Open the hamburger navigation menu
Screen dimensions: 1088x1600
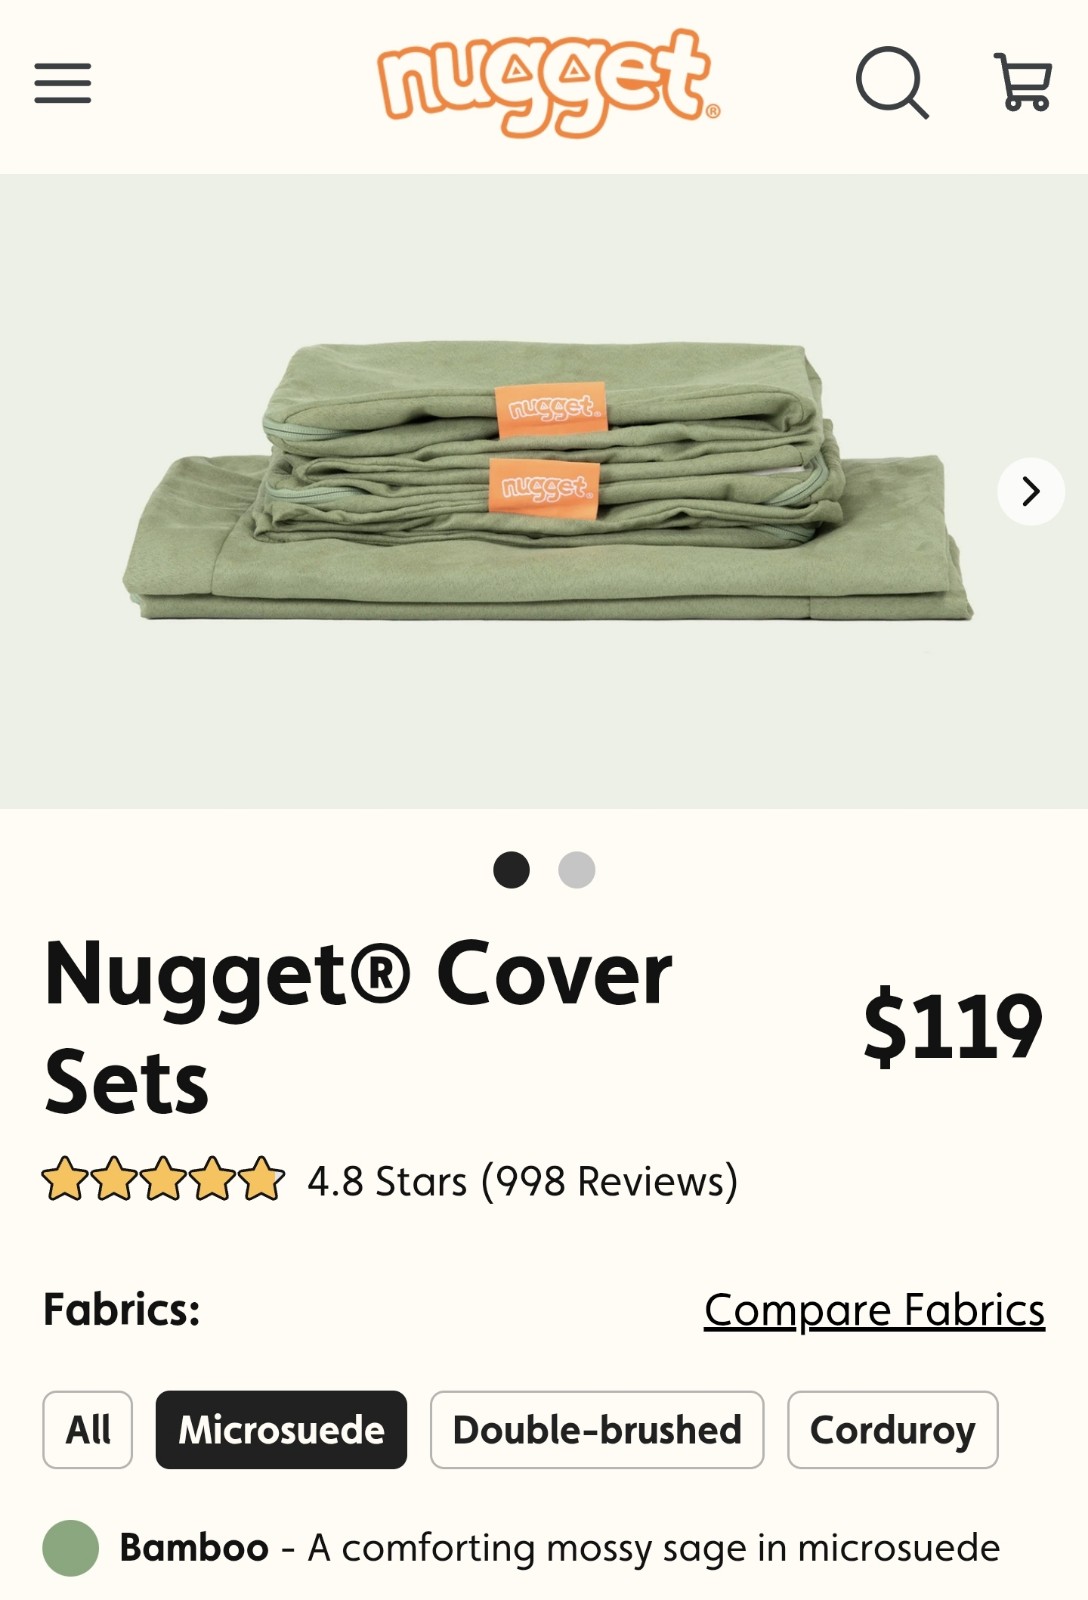click(62, 83)
